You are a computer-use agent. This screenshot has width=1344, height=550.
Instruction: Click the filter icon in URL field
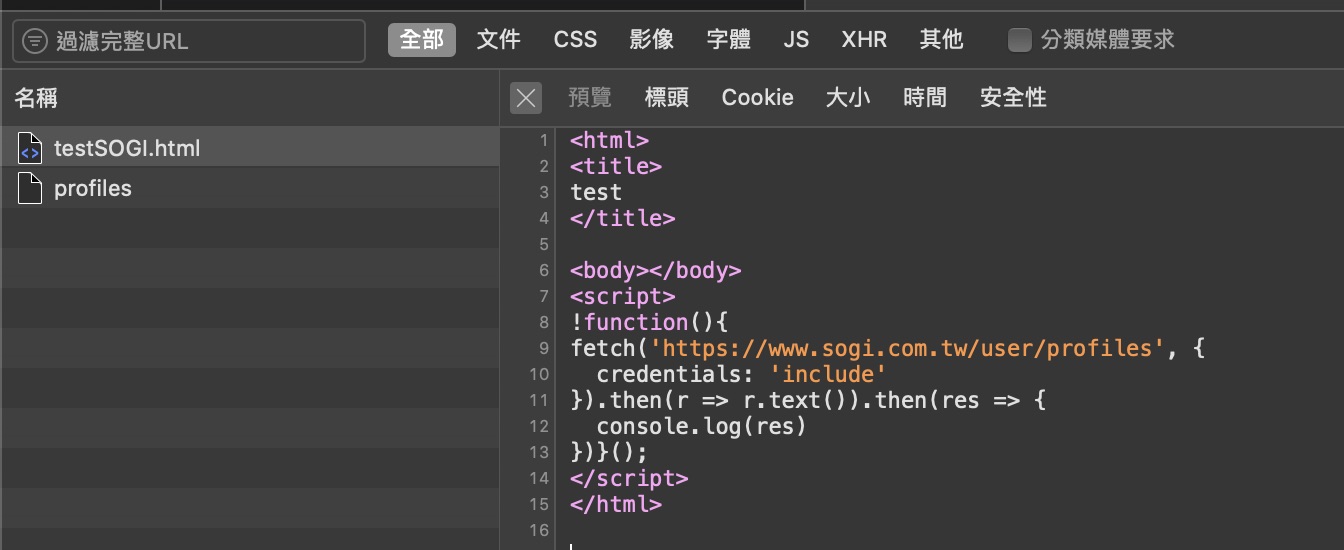point(35,41)
